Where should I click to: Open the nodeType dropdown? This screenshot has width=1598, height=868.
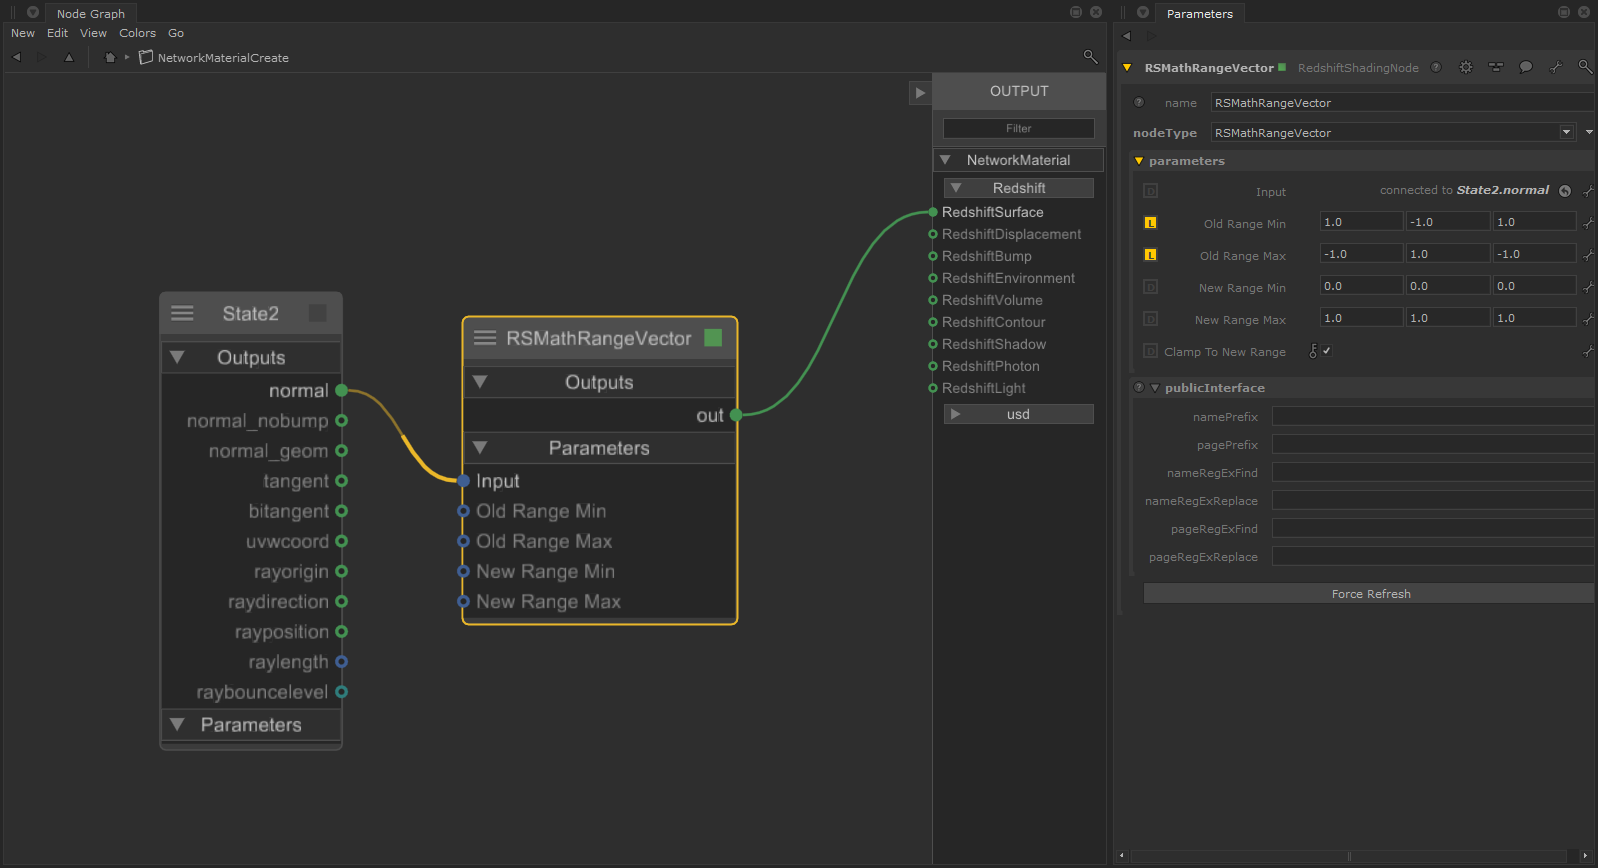tap(1566, 133)
